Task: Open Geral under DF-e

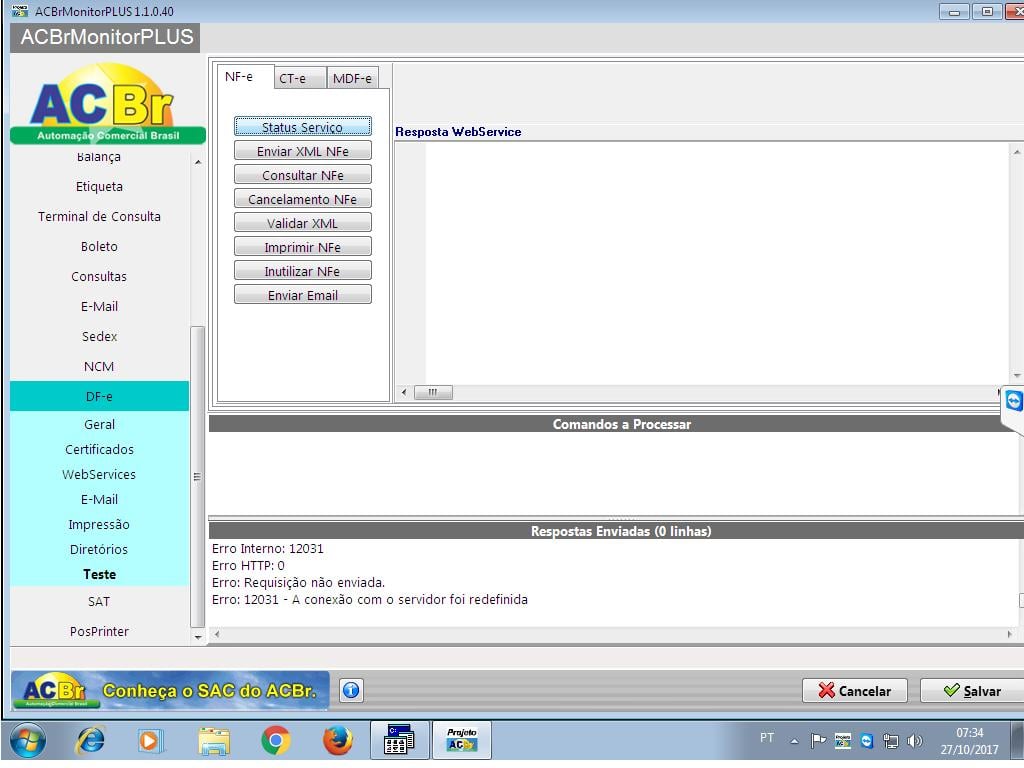Action: [99, 424]
